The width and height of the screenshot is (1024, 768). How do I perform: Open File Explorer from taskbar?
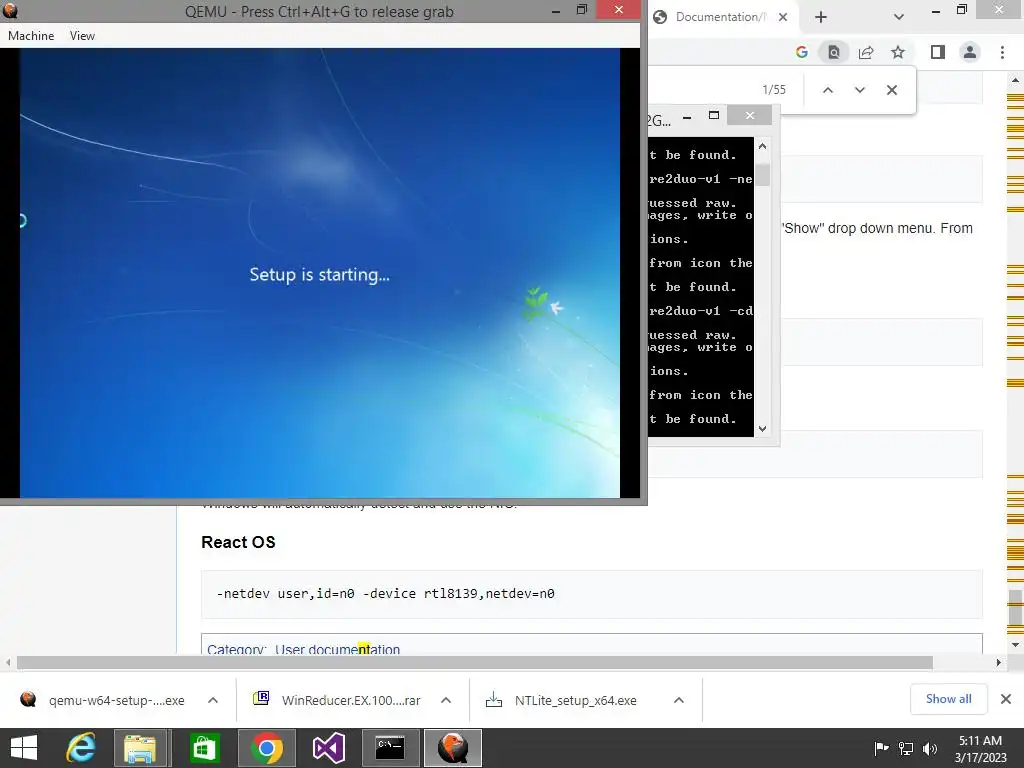140,748
